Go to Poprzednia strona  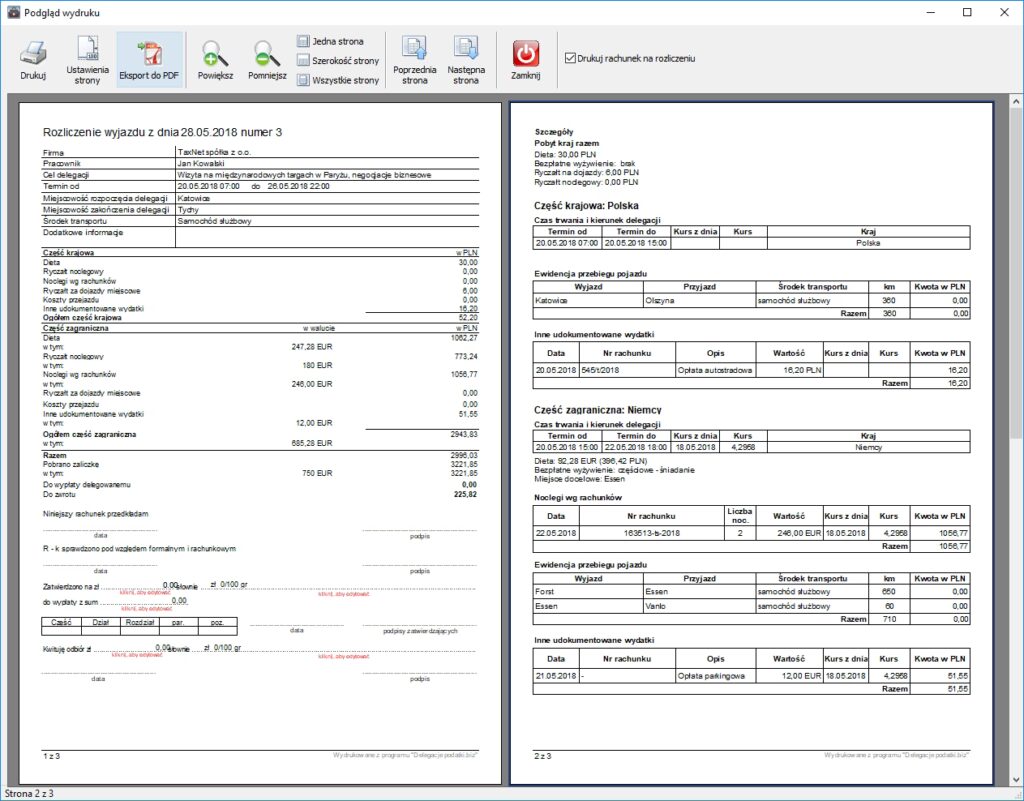(x=414, y=59)
